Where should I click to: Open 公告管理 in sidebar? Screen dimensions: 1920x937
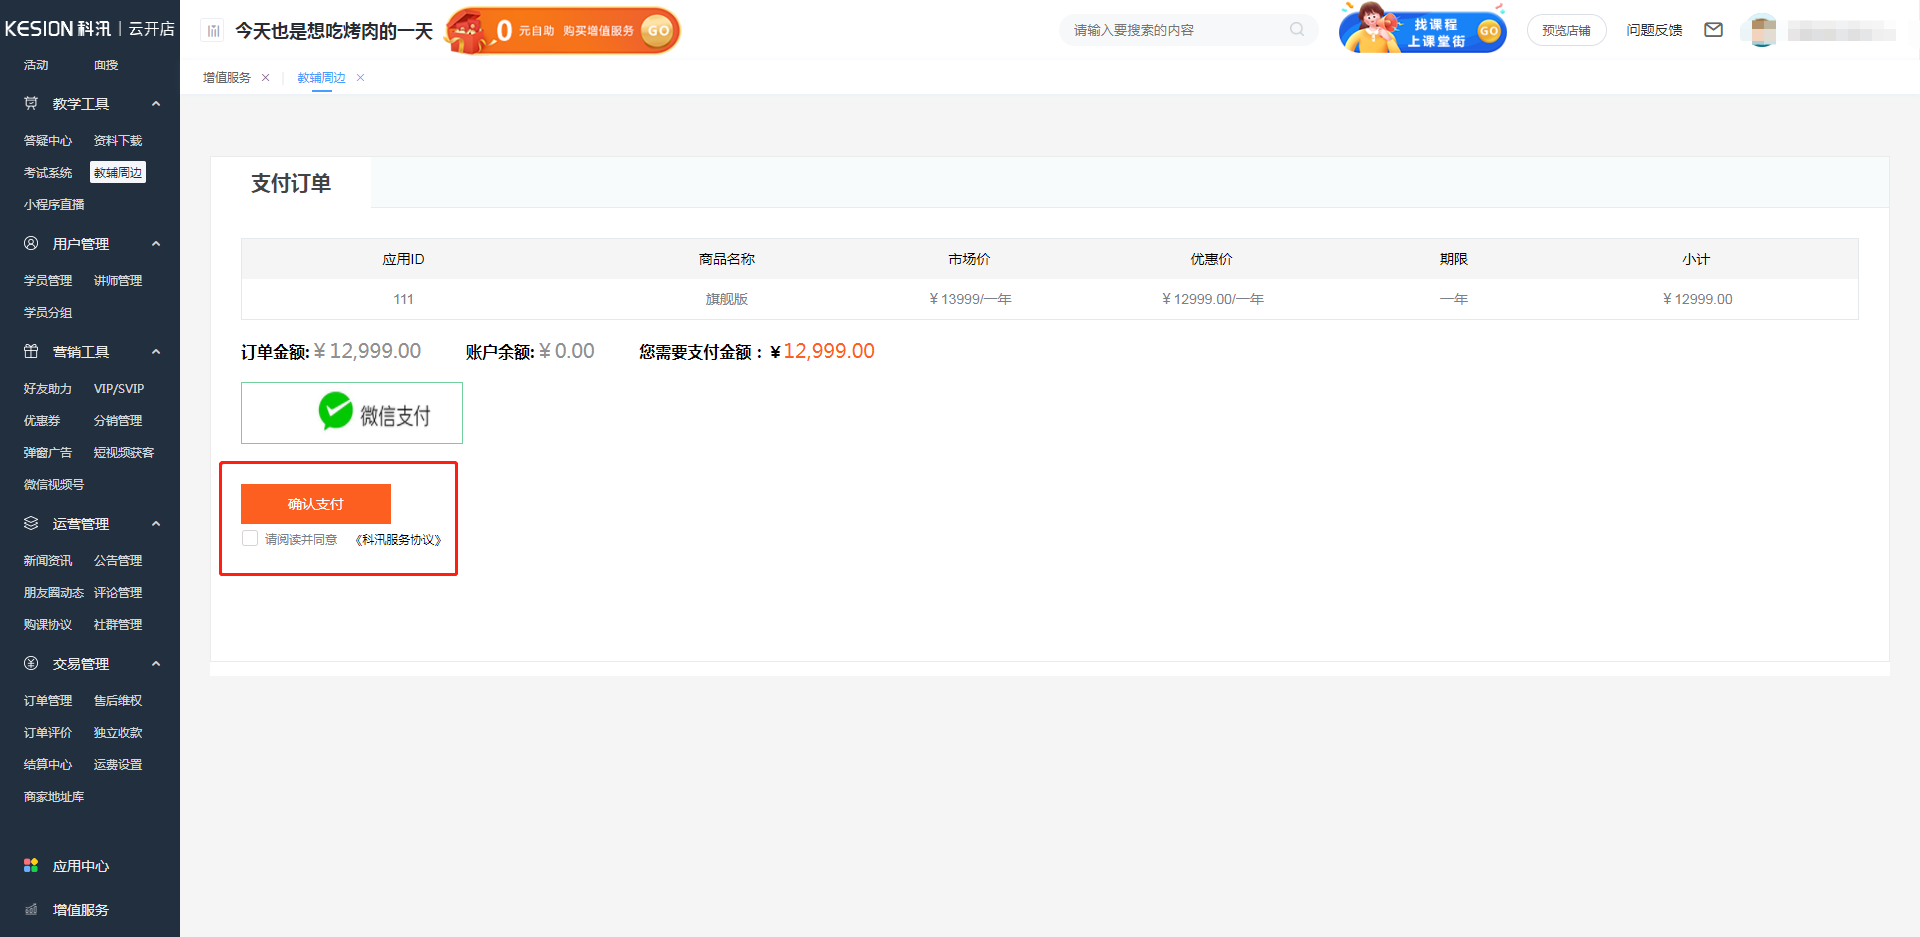tap(118, 561)
